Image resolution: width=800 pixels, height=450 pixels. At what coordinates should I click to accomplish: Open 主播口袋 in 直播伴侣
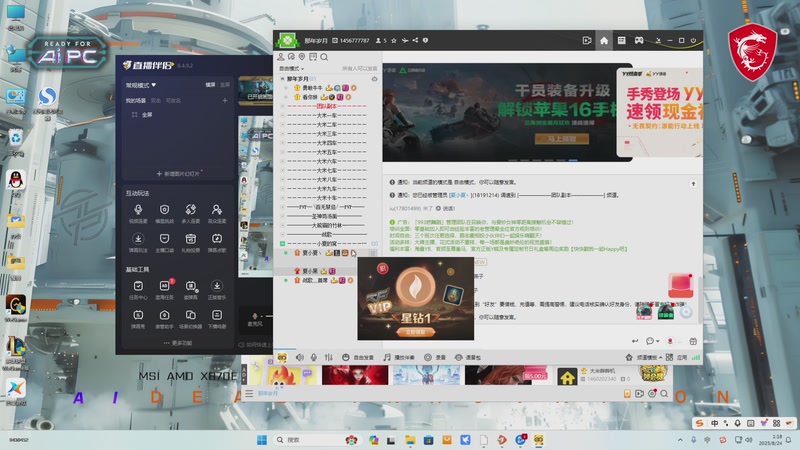click(x=164, y=242)
